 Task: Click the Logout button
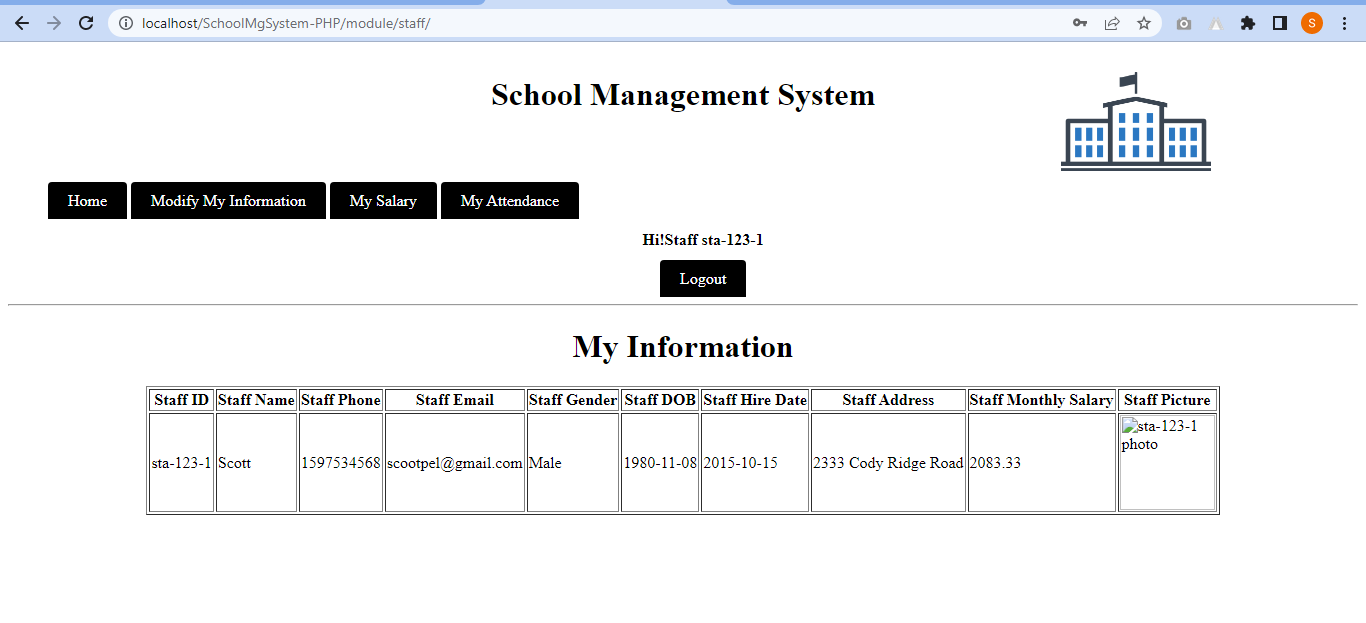[702, 278]
